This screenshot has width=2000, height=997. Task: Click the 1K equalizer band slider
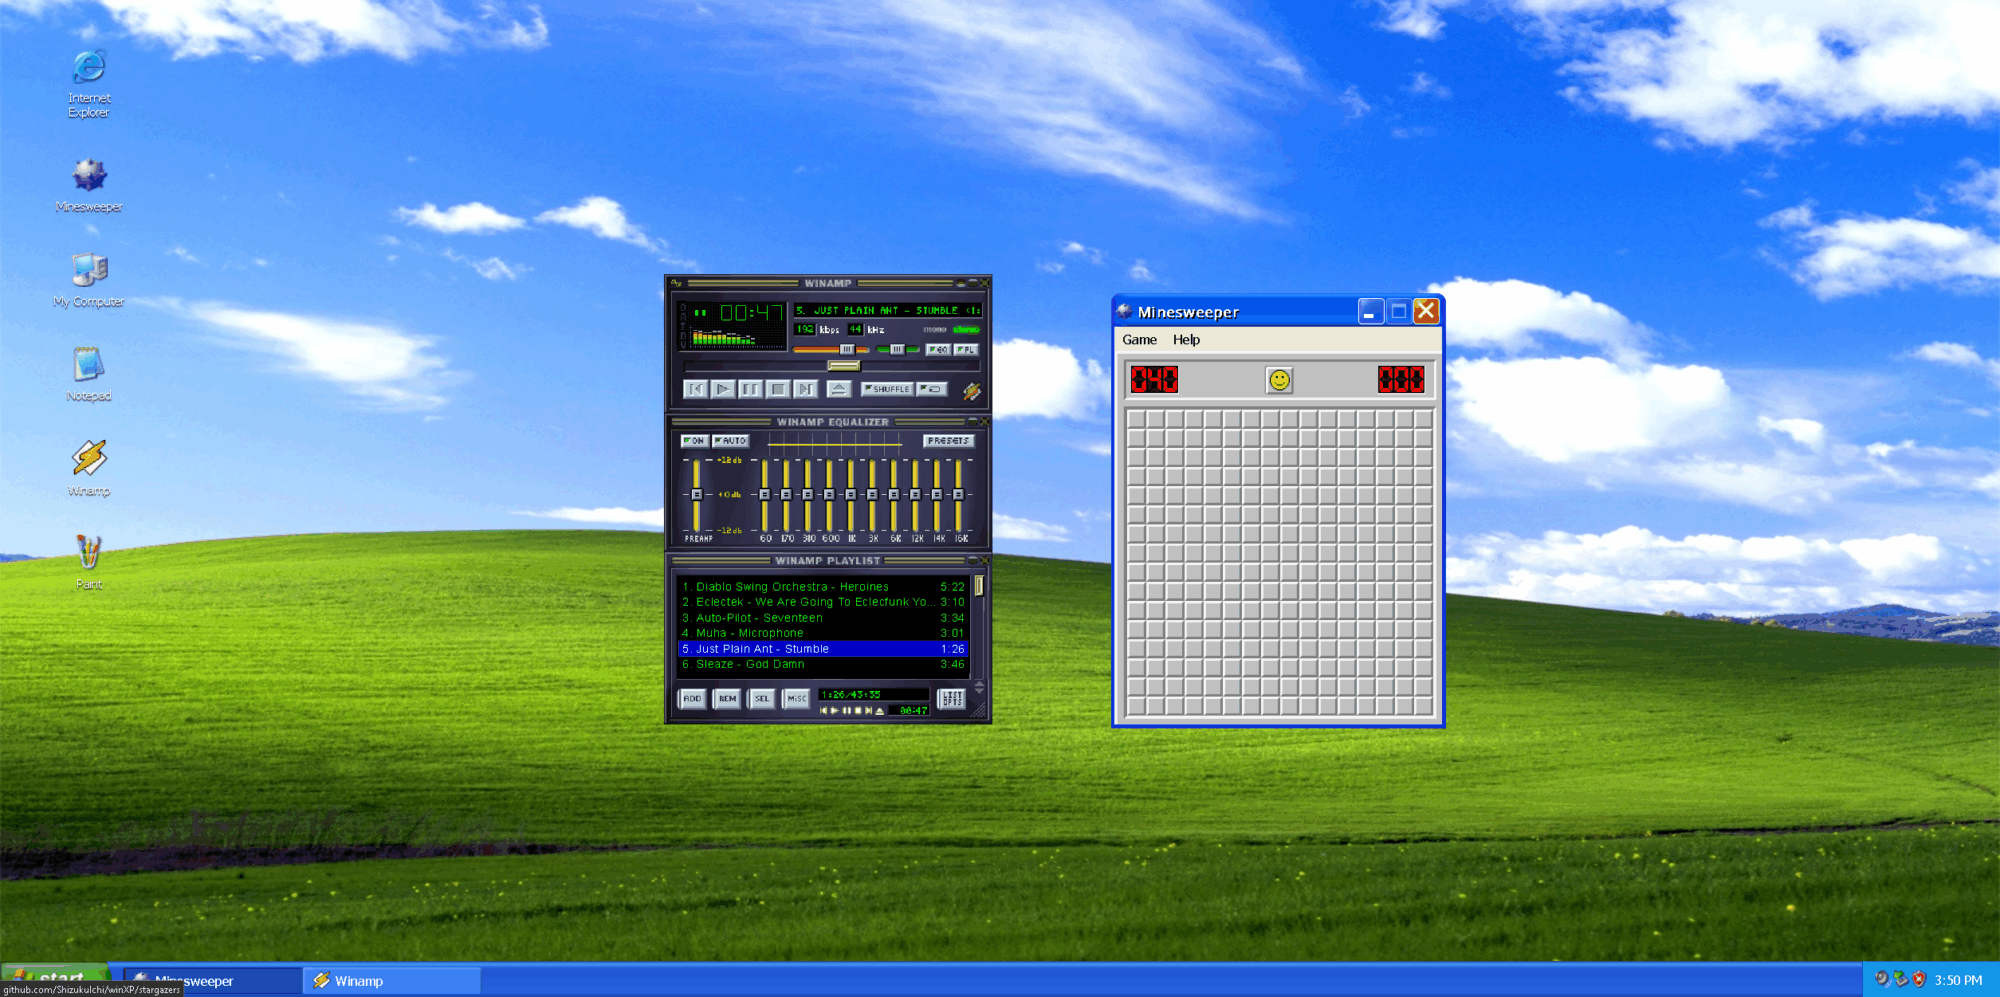pos(851,495)
